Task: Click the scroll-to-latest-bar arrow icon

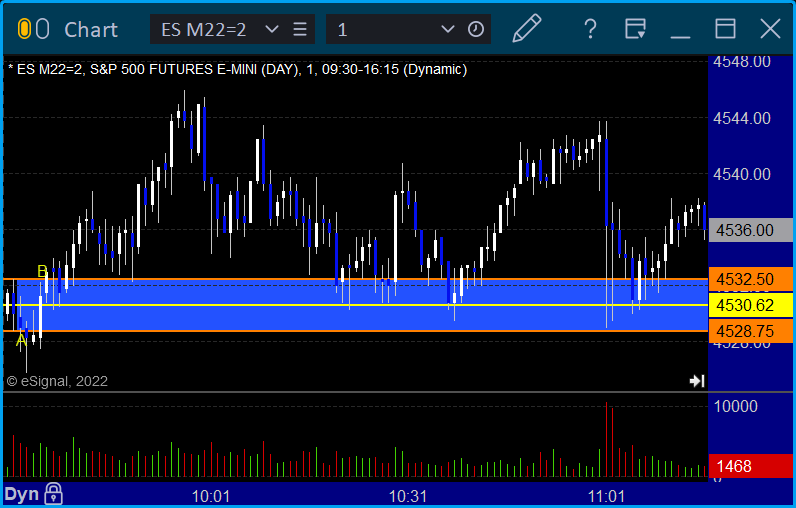Action: 697,381
